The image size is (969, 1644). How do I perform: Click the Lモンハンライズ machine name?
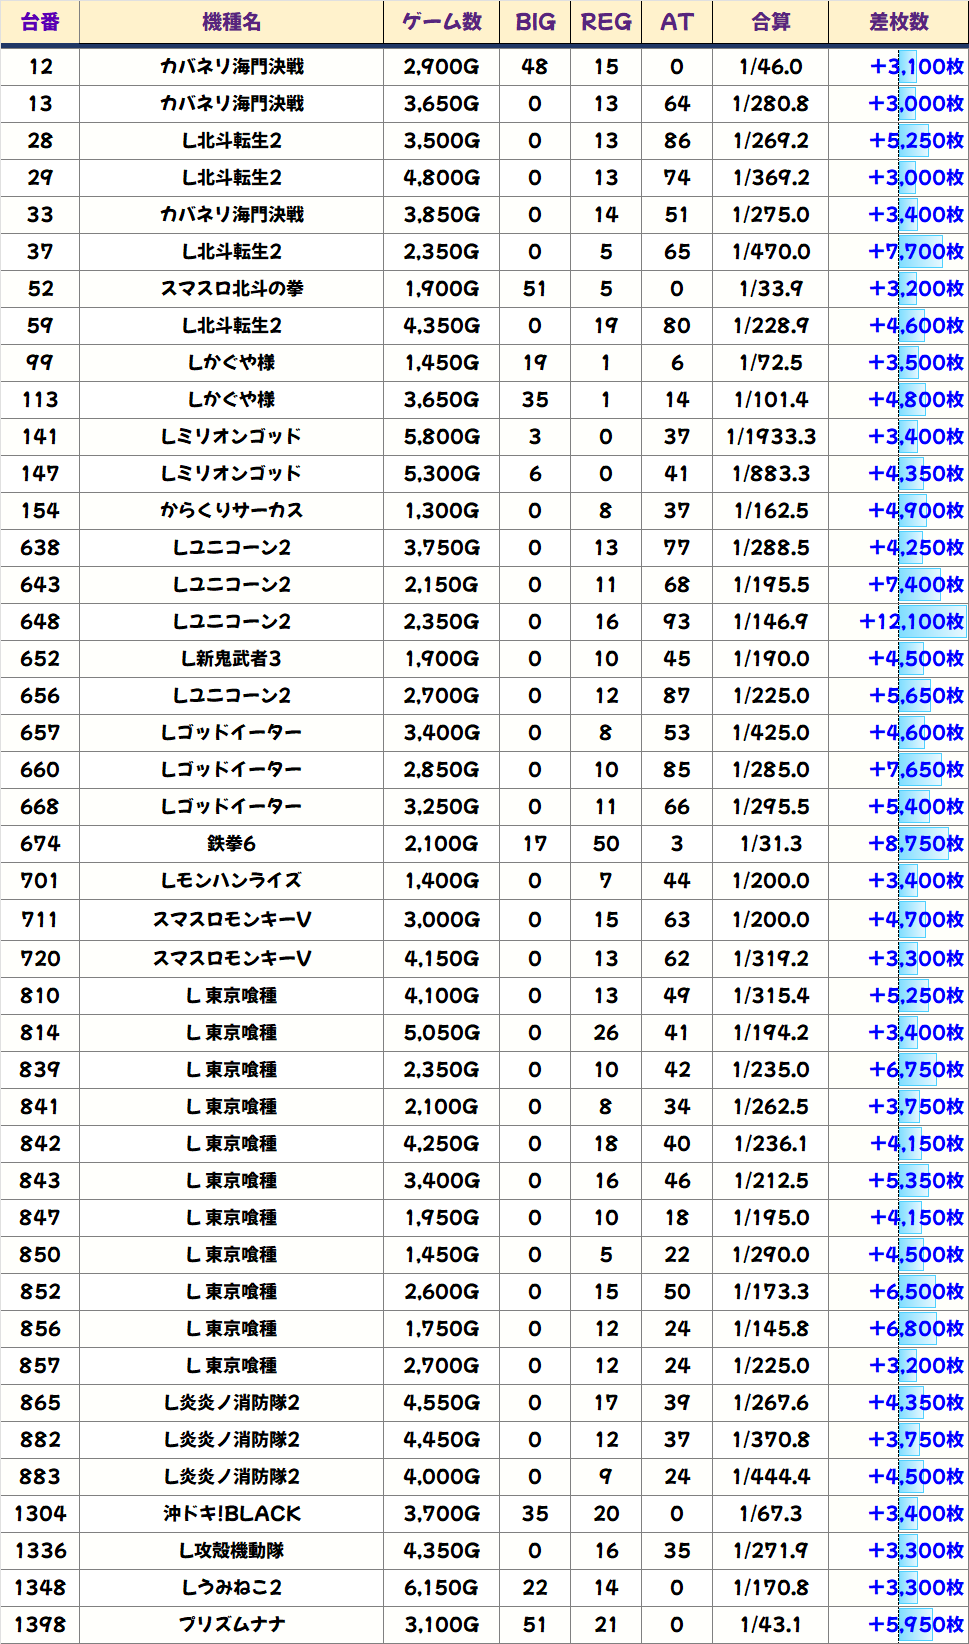tap(231, 881)
